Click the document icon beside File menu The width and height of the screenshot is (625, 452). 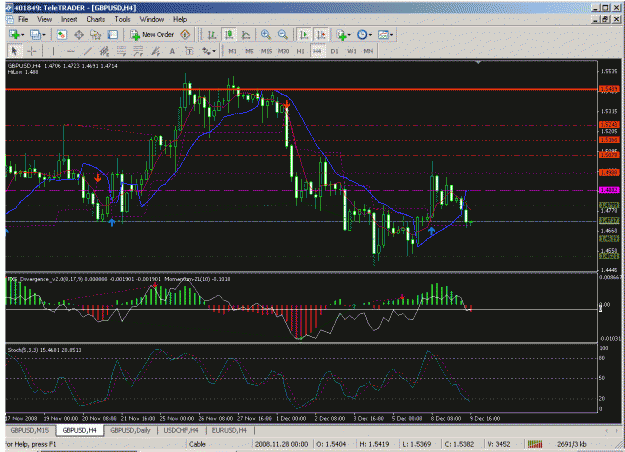(10, 19)
